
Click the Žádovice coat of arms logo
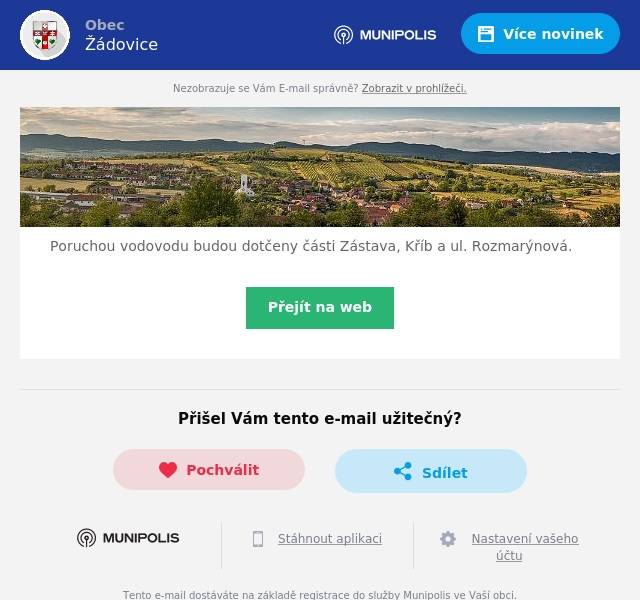[45, 35]
